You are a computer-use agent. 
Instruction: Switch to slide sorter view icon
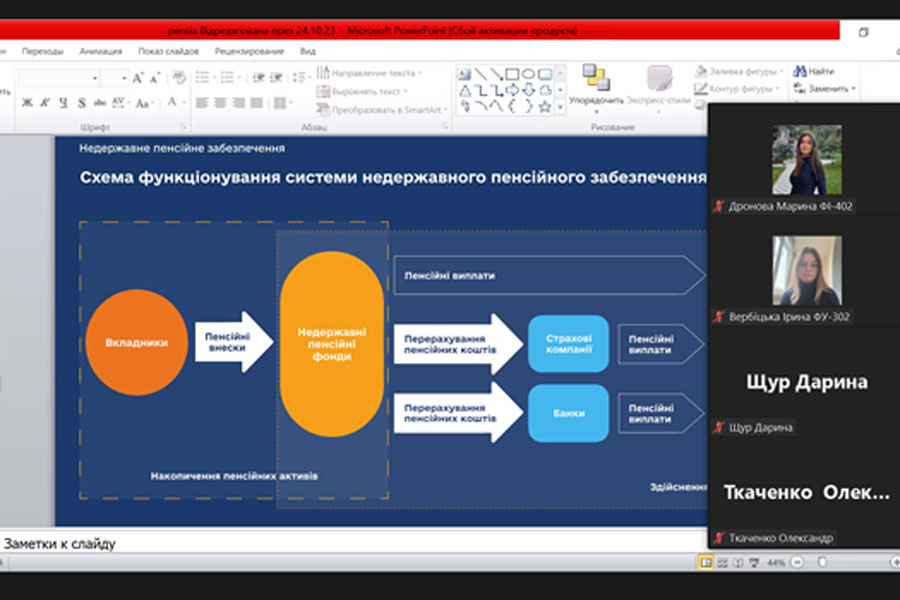[x=724, y=563]
